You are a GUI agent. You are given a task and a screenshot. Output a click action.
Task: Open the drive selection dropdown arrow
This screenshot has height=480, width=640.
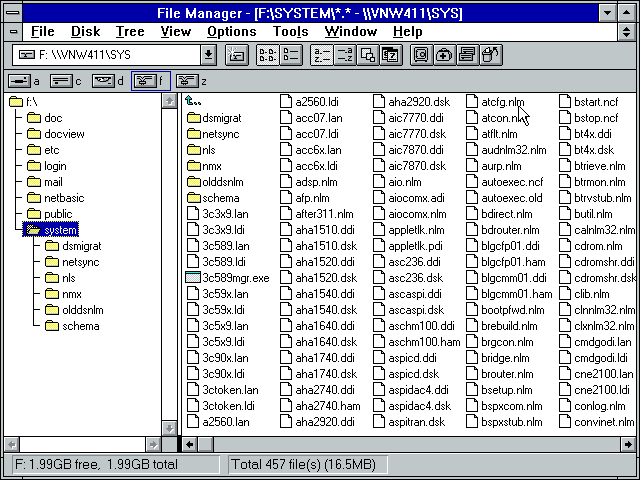tap(208, 55)
